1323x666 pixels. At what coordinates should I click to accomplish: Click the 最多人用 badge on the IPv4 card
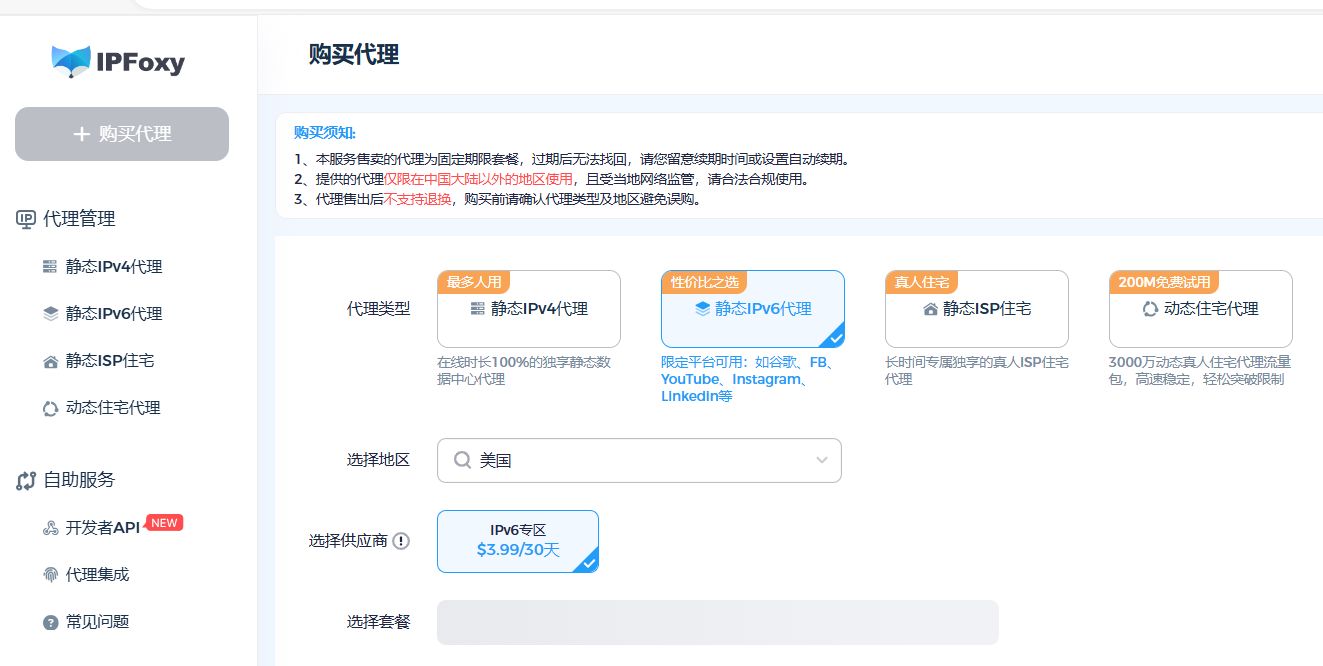point(474,282)
